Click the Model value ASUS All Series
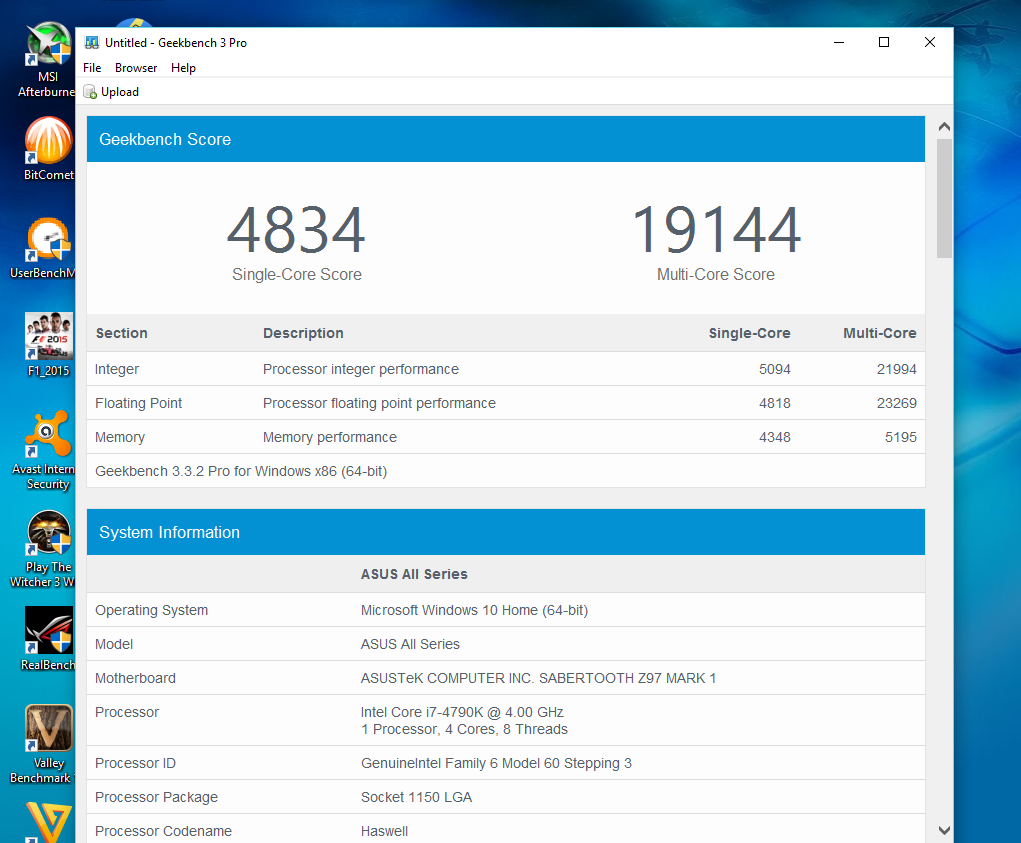The image size is (1021, 843). click(x=410, y=644)
